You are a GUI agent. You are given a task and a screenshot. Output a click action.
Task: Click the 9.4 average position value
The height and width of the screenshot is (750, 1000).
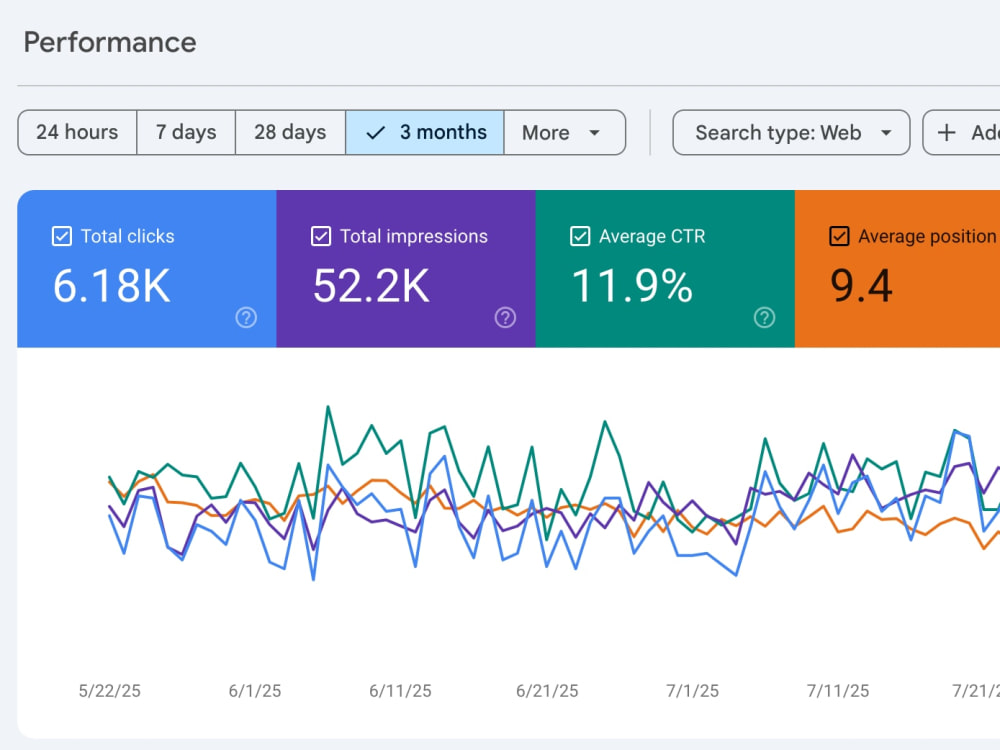861,286
